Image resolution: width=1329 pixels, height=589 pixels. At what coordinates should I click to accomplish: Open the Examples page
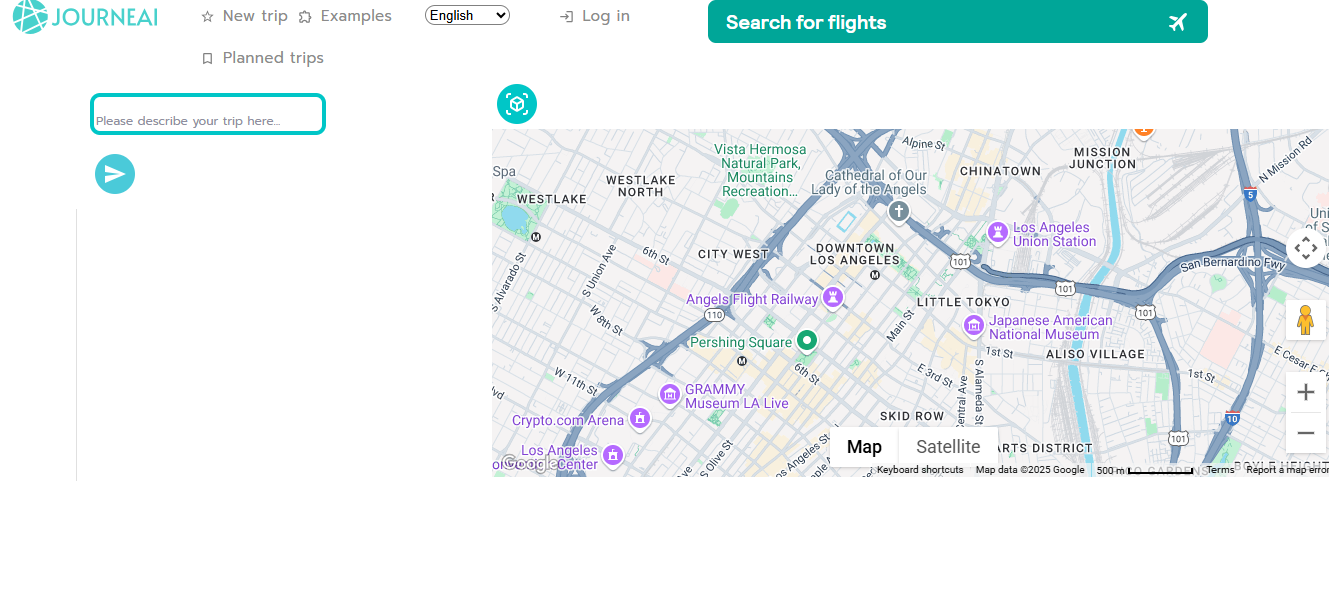[x=345, y=16]
